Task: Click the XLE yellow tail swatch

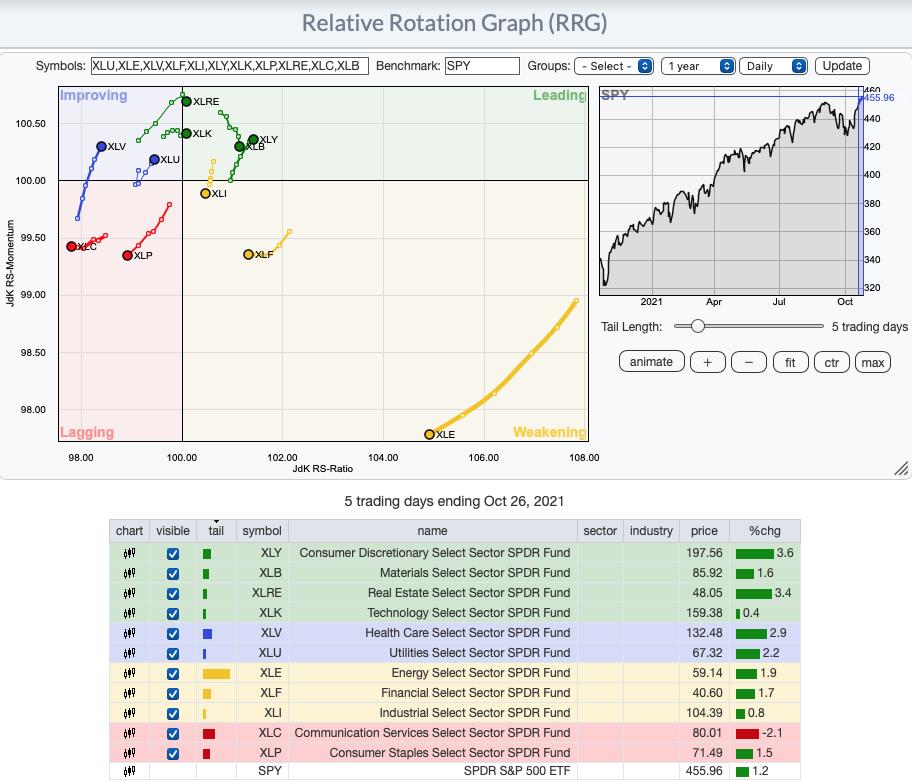Action: click(216, 674)
